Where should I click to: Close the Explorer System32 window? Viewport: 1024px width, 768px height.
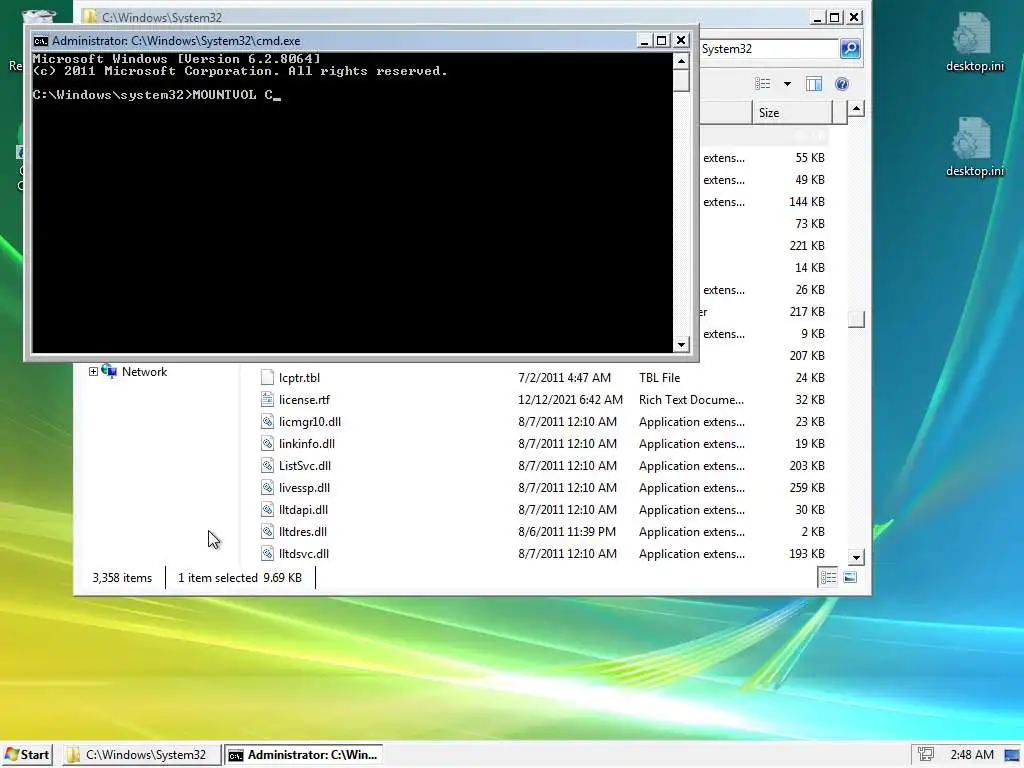pos(854,18)
